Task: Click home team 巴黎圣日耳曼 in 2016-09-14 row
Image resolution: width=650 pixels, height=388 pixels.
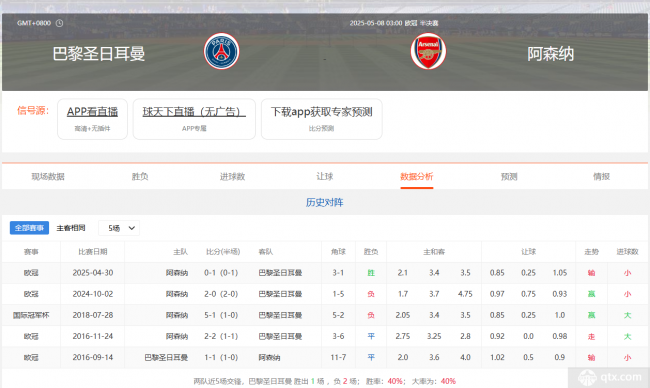Action: point(166,357)
